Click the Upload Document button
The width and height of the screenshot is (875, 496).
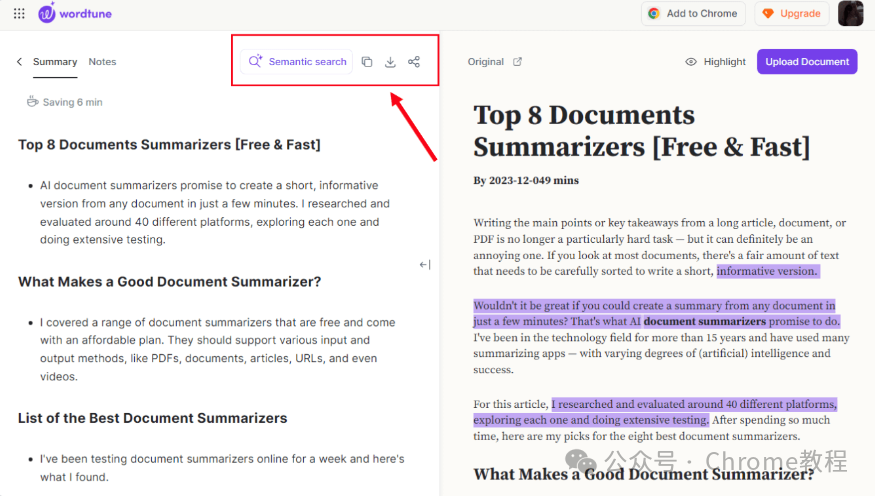pos(807,61)
